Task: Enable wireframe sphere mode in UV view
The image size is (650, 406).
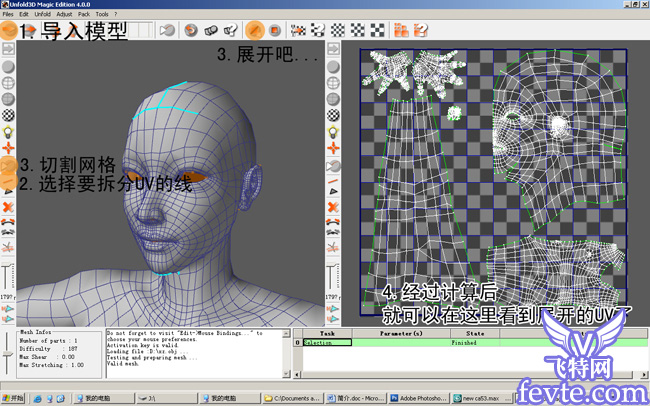Action: click(x=333, y=83)
